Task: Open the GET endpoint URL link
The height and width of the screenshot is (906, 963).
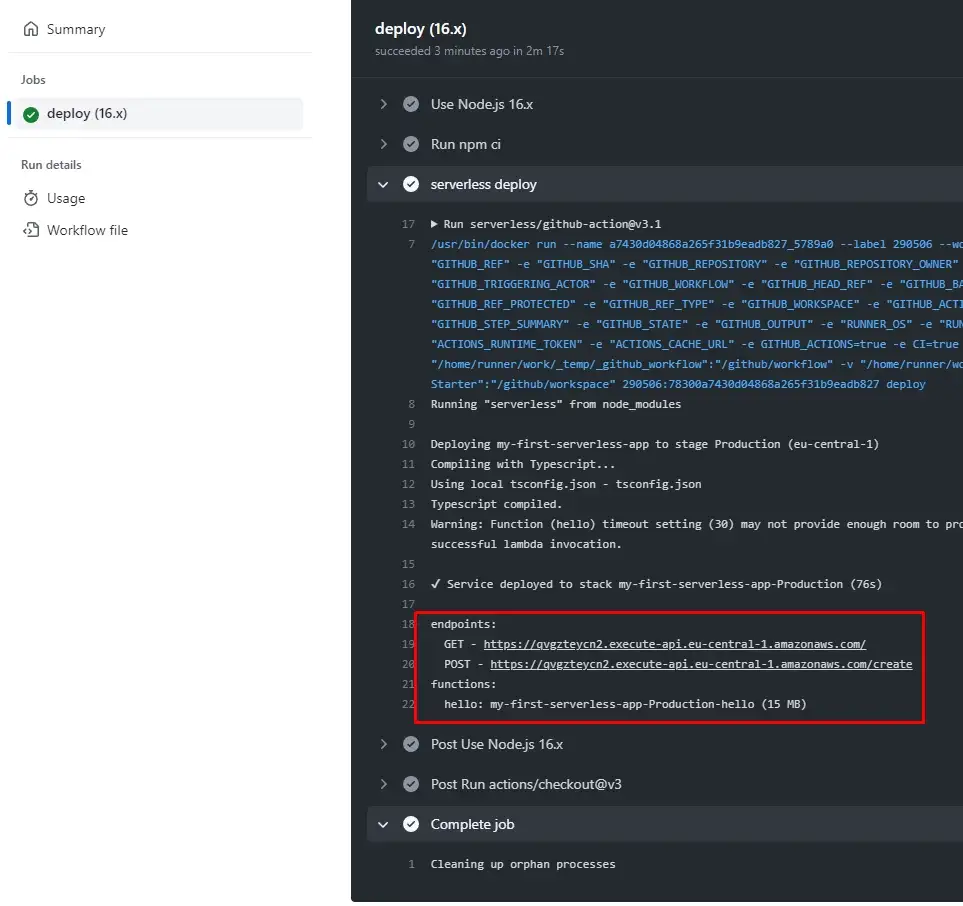Action: (674, 644)
